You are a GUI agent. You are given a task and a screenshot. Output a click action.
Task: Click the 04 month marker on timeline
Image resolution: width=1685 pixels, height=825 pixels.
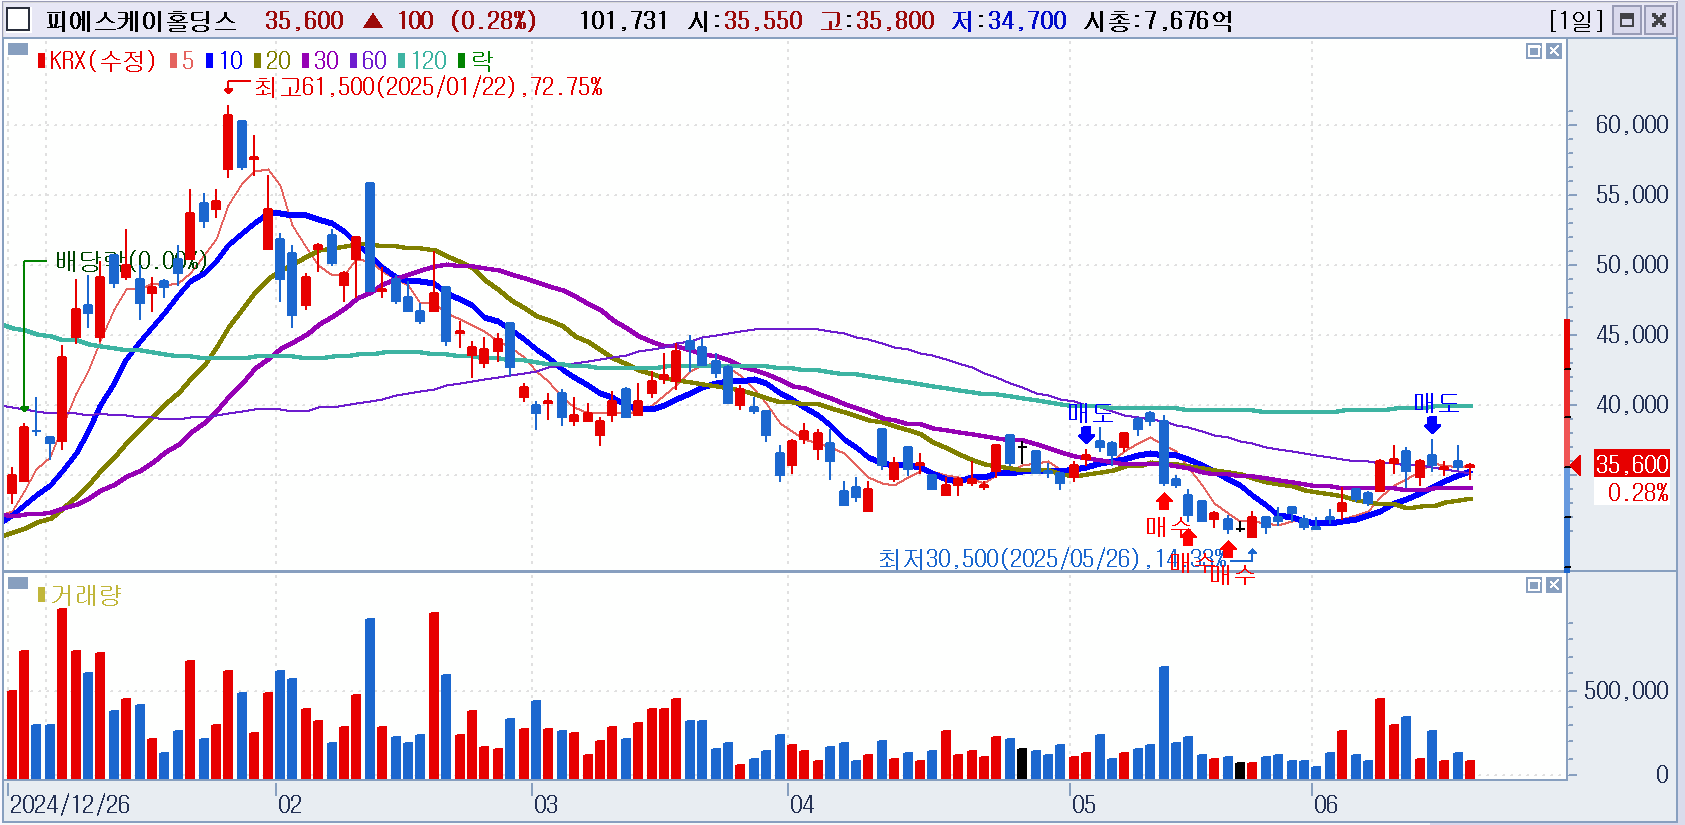coord(802,805)
